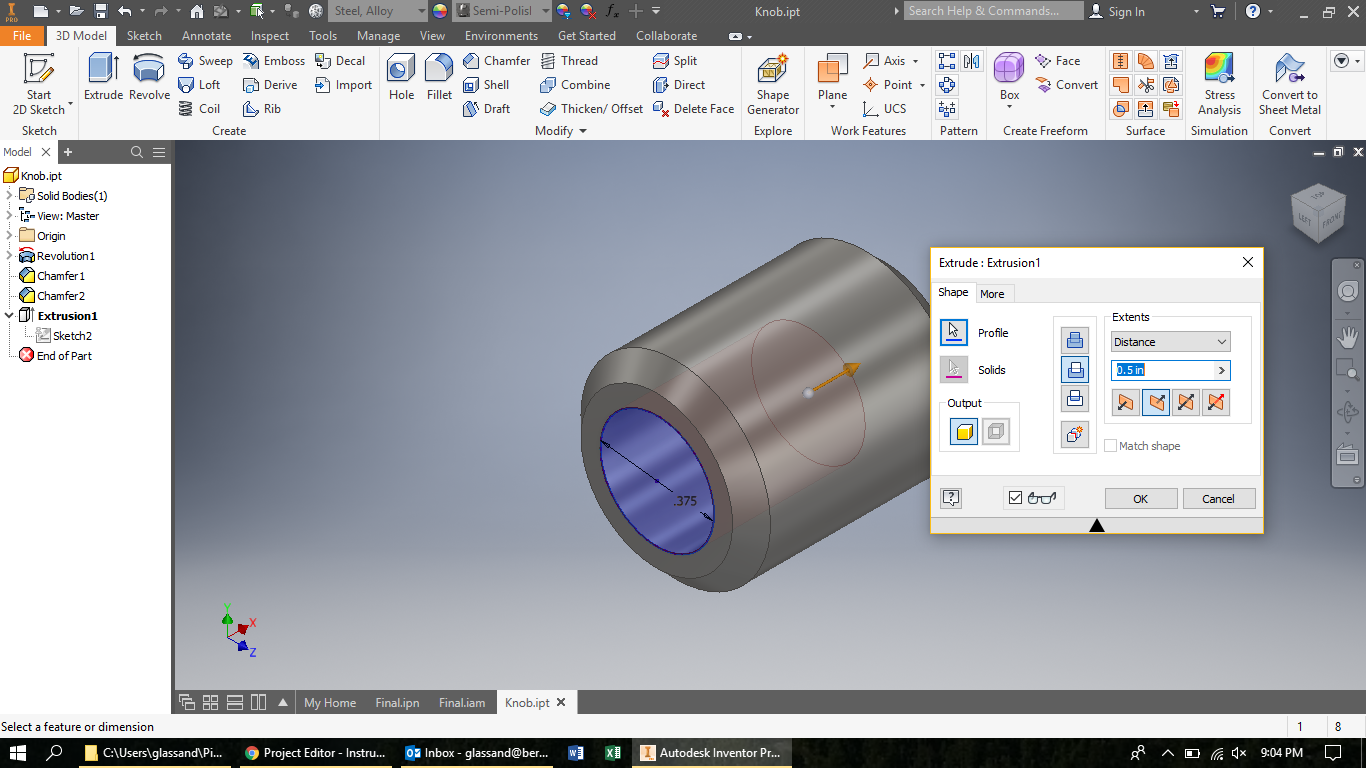Image resolution: width=1366 pixels, height=768 pixels.
Task: Select the Shell tool
Action: (x=486, y=85)
